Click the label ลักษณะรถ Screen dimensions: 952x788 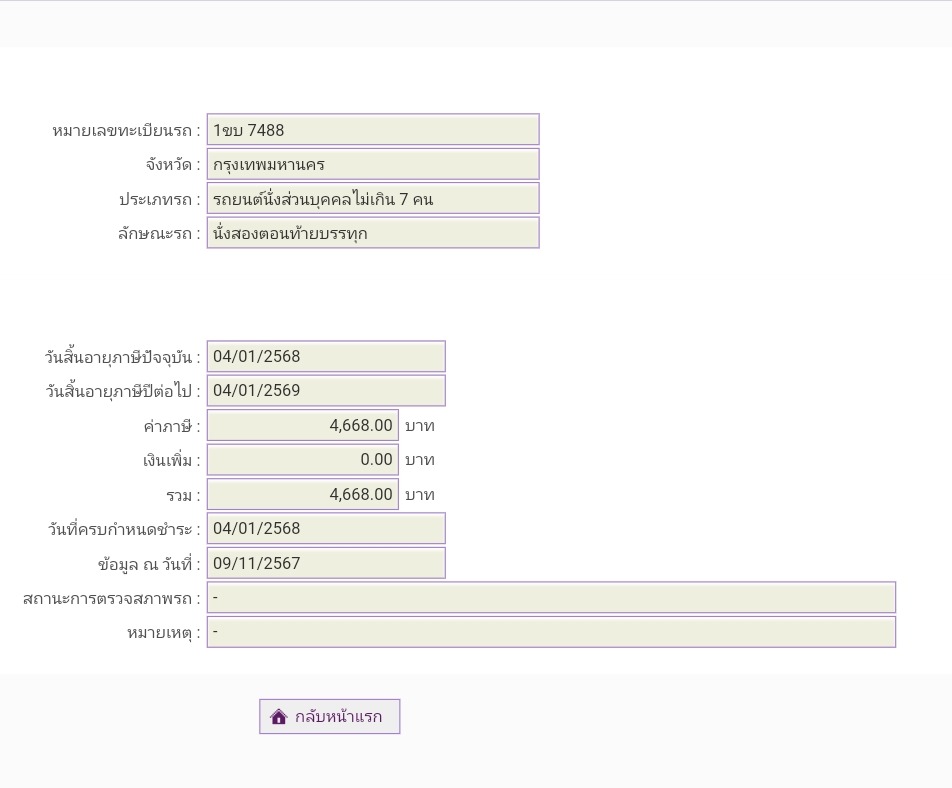click(159, 234)
